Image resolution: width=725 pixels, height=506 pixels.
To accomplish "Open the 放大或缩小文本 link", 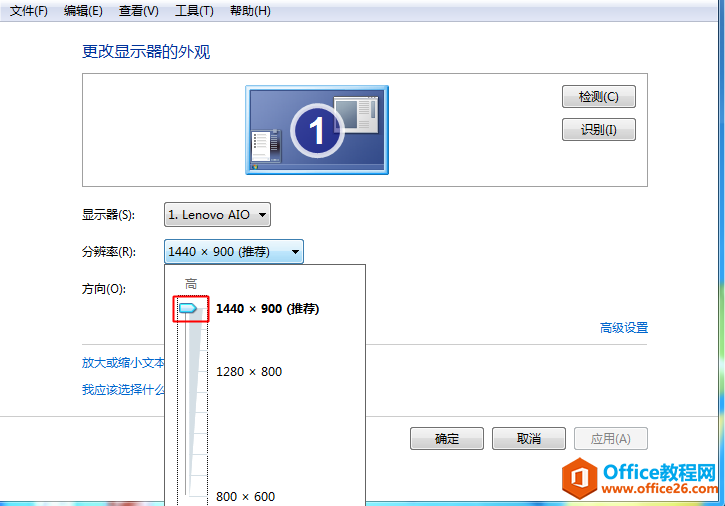I will [x=123, y=363].
